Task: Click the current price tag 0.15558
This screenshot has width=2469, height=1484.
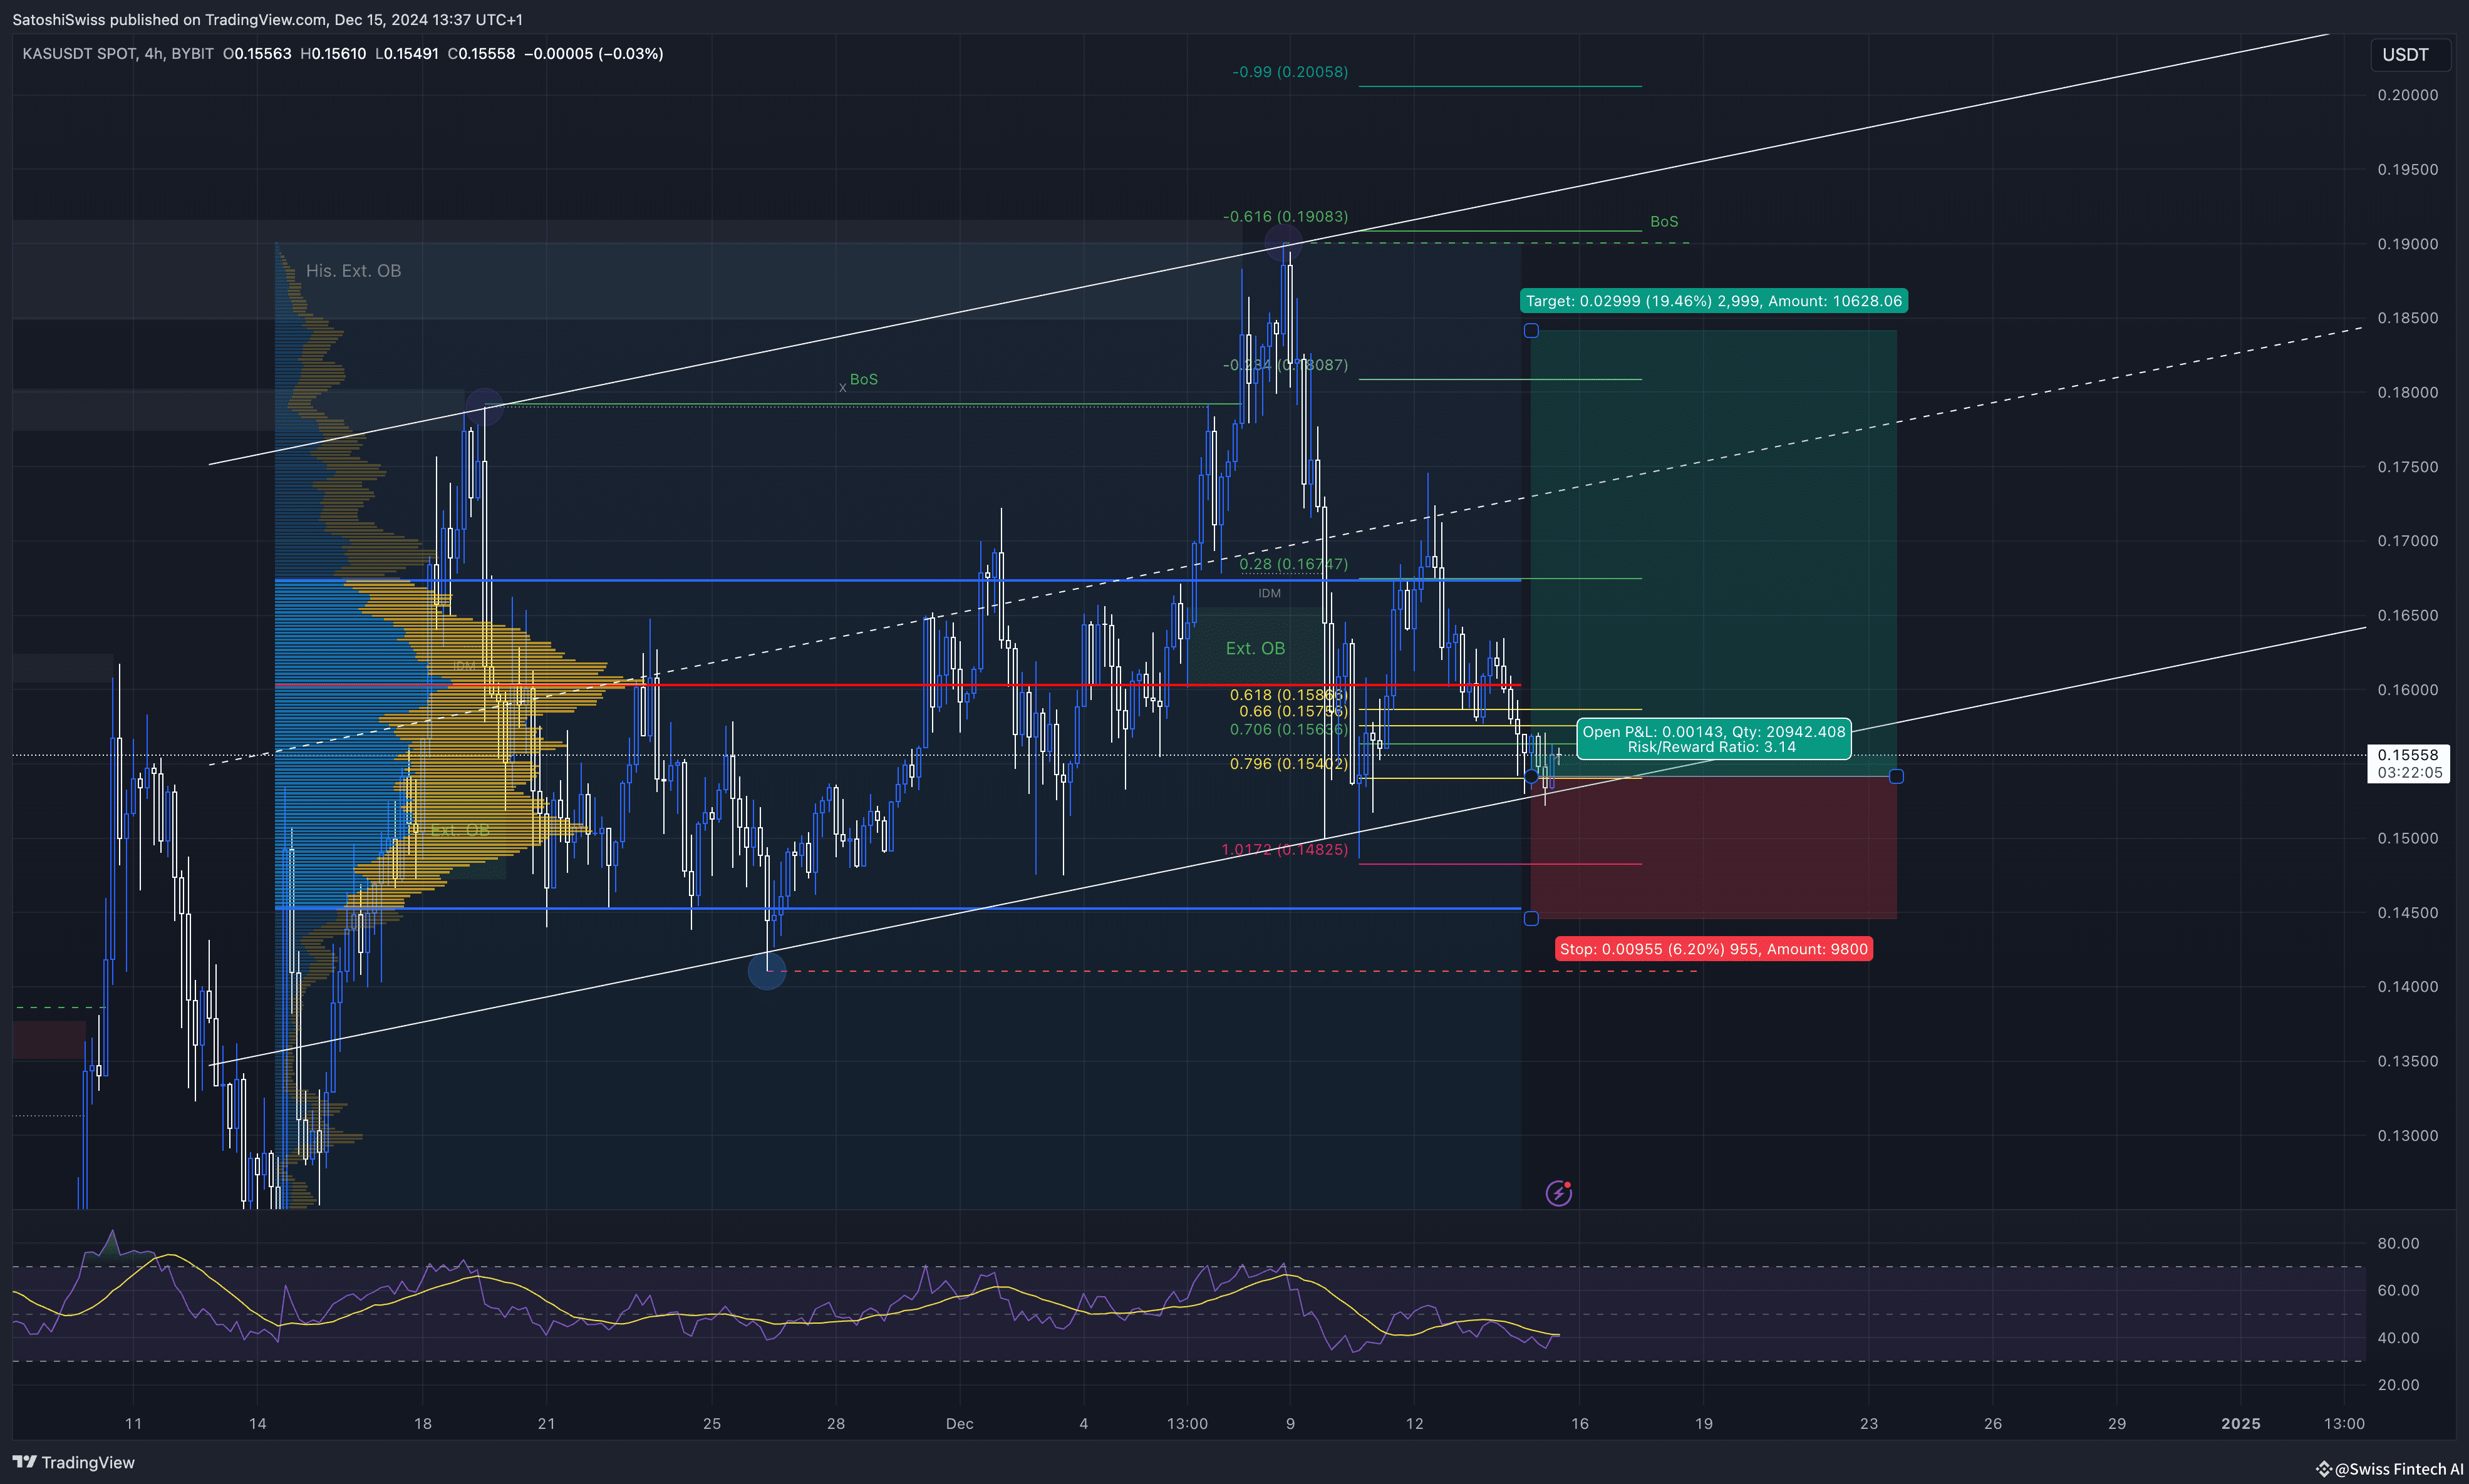Action: pos(2408,755)
